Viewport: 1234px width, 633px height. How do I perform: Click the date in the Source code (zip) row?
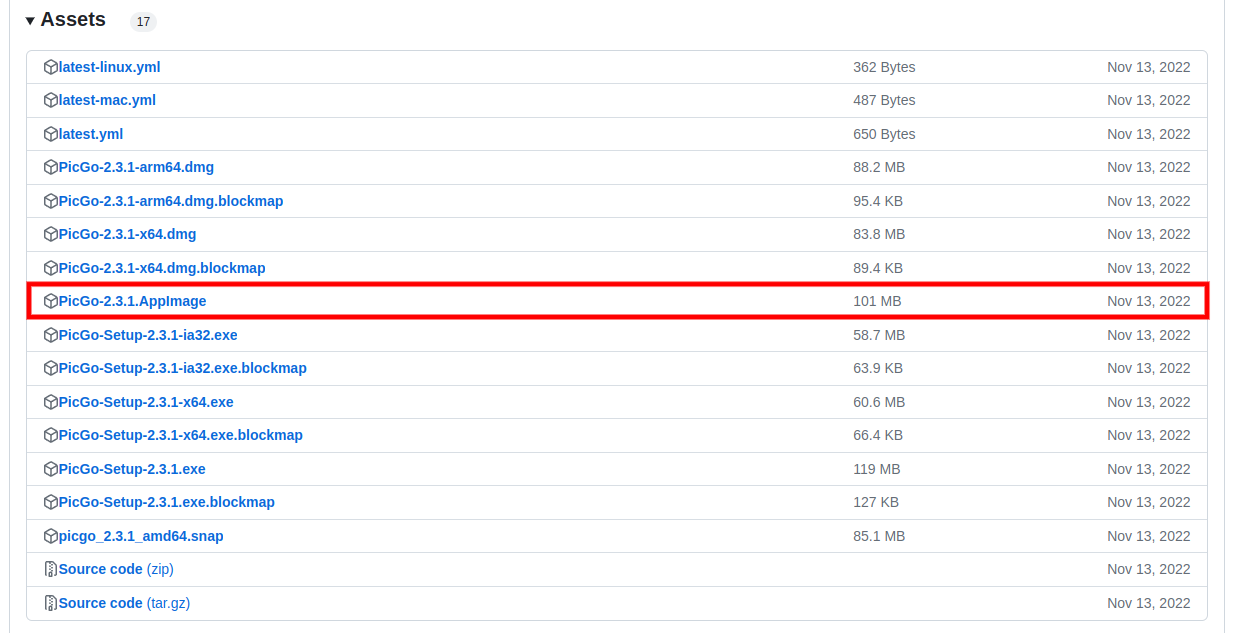click(1149, 569)
